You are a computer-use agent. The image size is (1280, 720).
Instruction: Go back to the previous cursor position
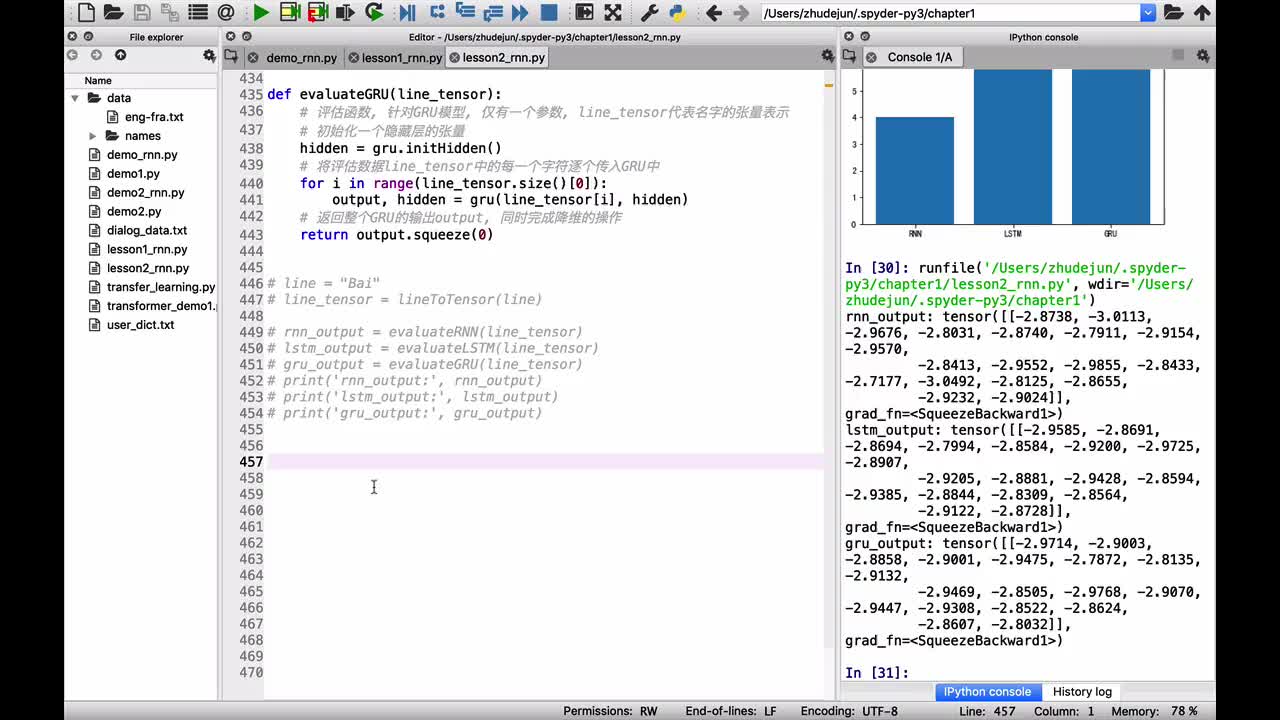click(x=713, y=13)
